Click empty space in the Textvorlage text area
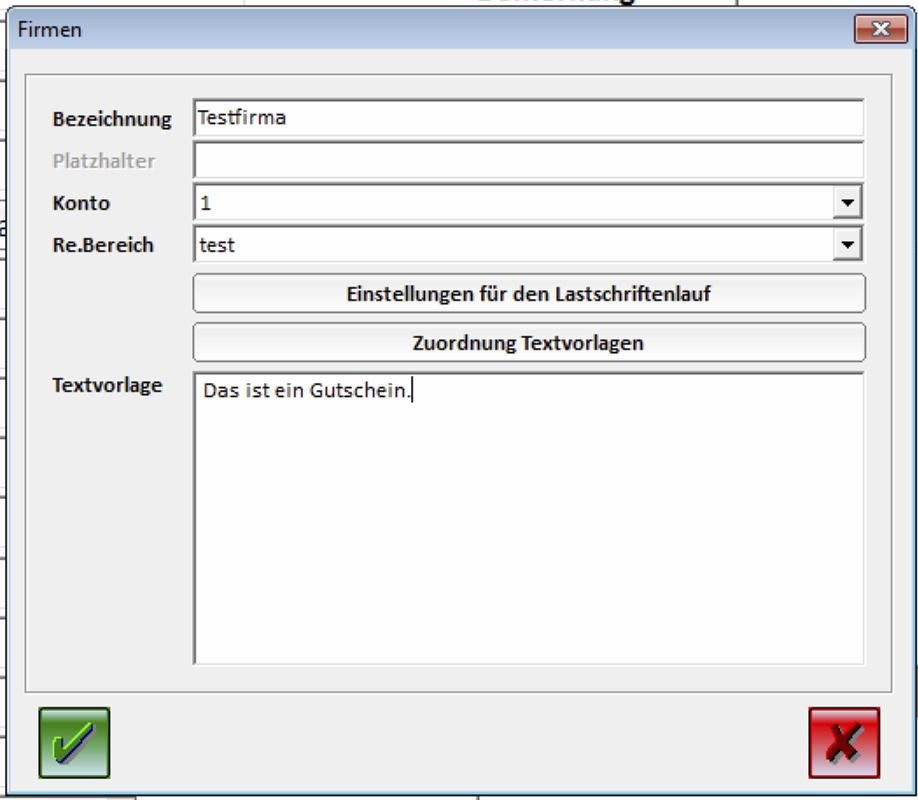This screenshot has width=918, height=800. click(x=528, y=540)
